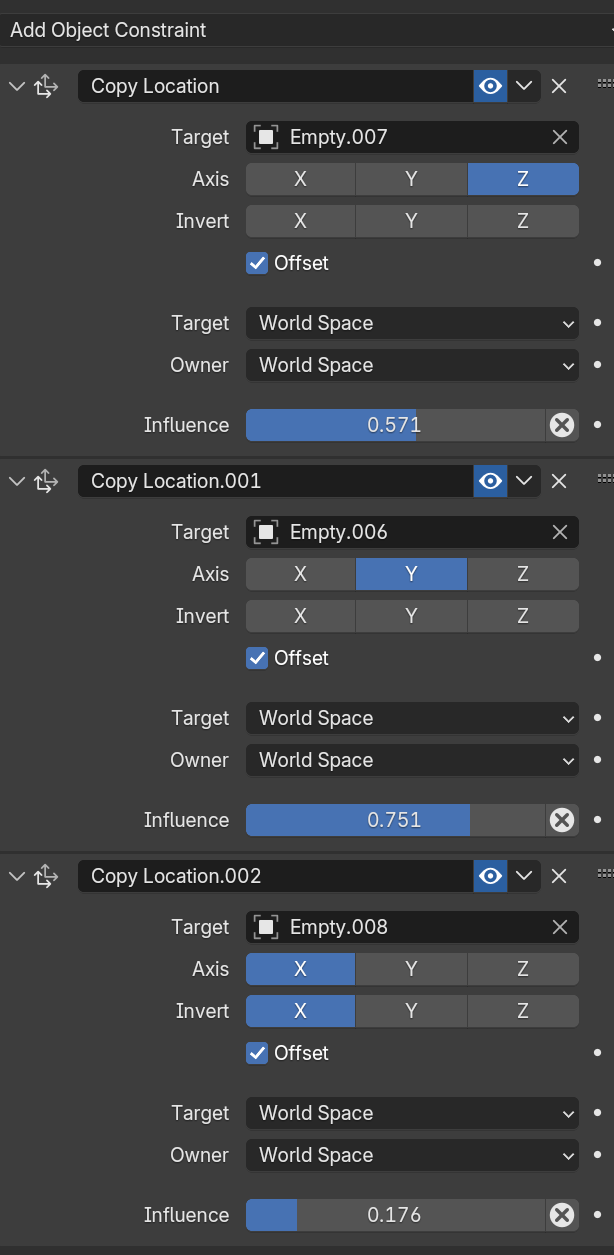The width and height of the screenshot is (614, 1255).
Task: Open Owner space dropdown in Copy Location.001
Action: click(x=412, y=760)
